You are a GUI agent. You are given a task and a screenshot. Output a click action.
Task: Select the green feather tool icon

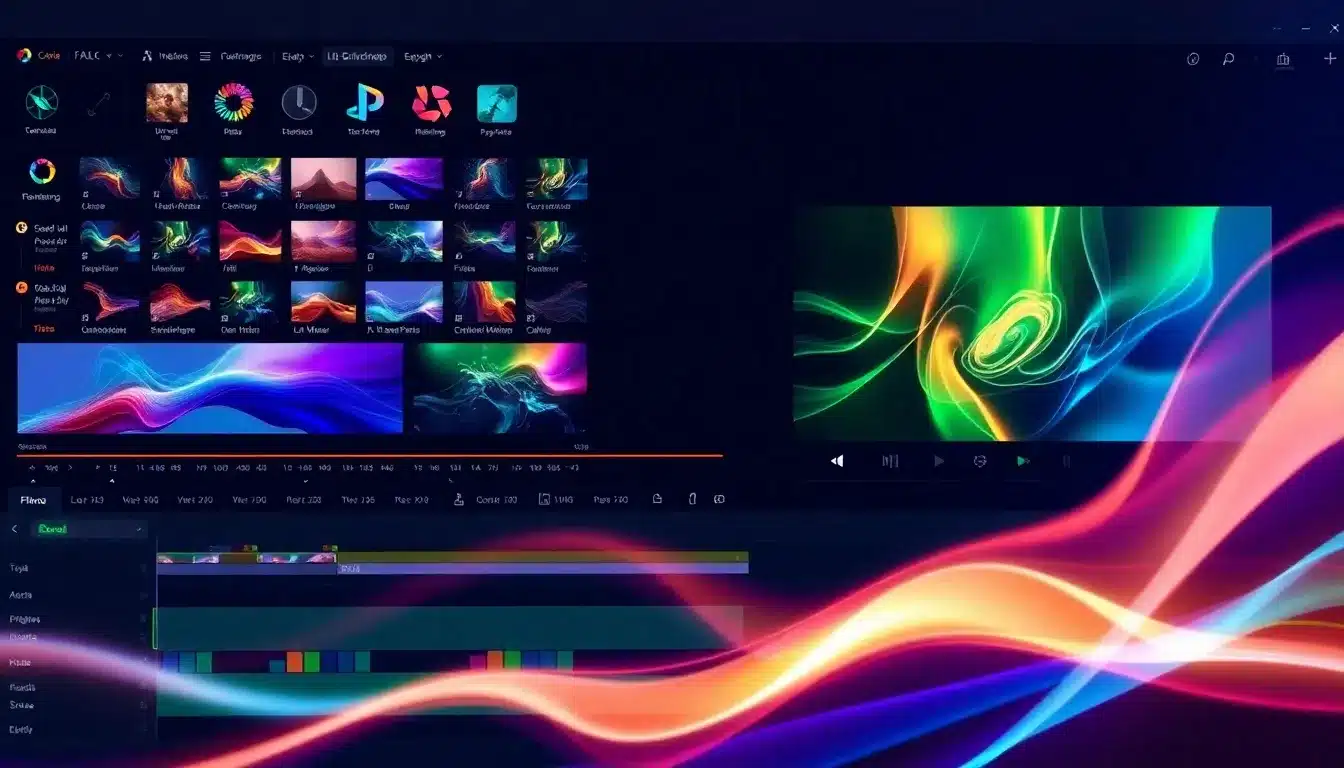[41, 105]
